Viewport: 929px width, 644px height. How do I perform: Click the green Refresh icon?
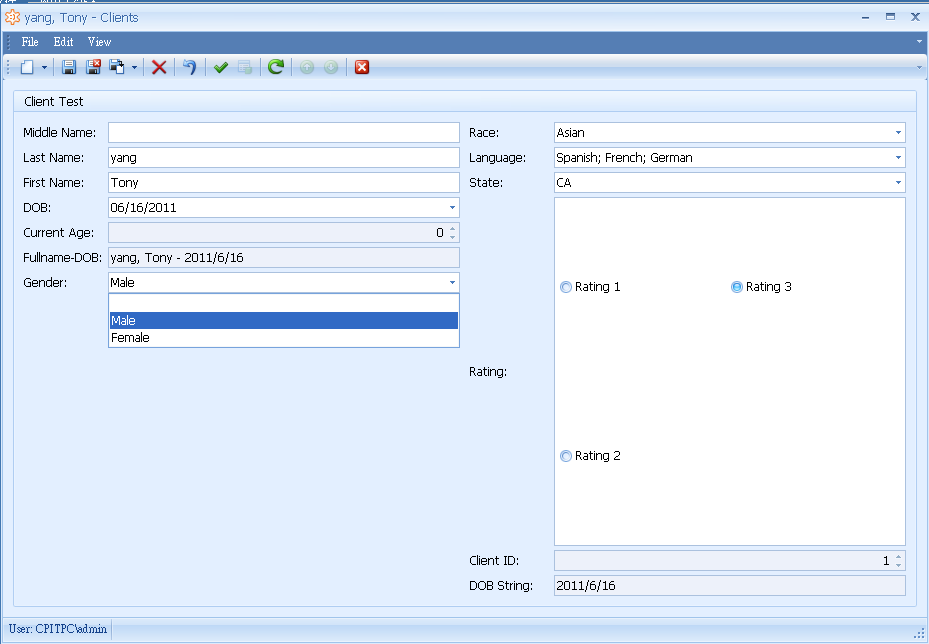tap(276, 67)
